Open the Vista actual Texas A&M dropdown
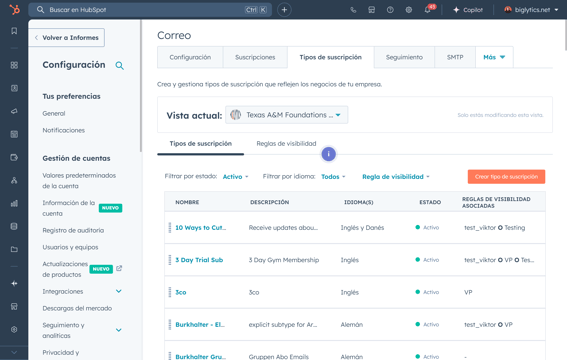This screenshot has height=360, width=567. (286, 115)
